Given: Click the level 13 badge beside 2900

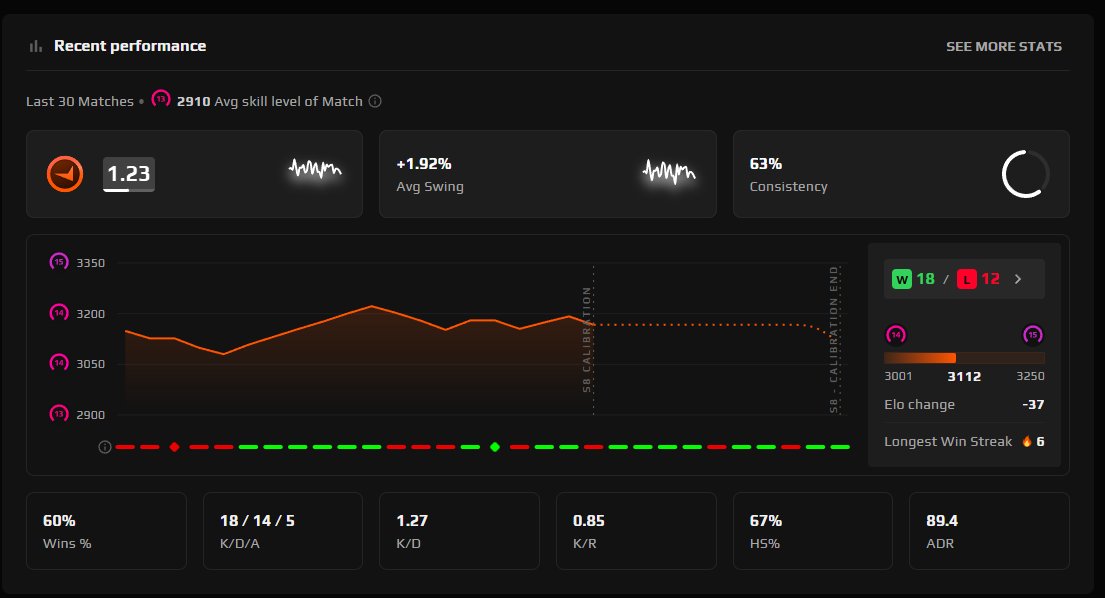Looking at the screenshot, I should tap(59, 414).
